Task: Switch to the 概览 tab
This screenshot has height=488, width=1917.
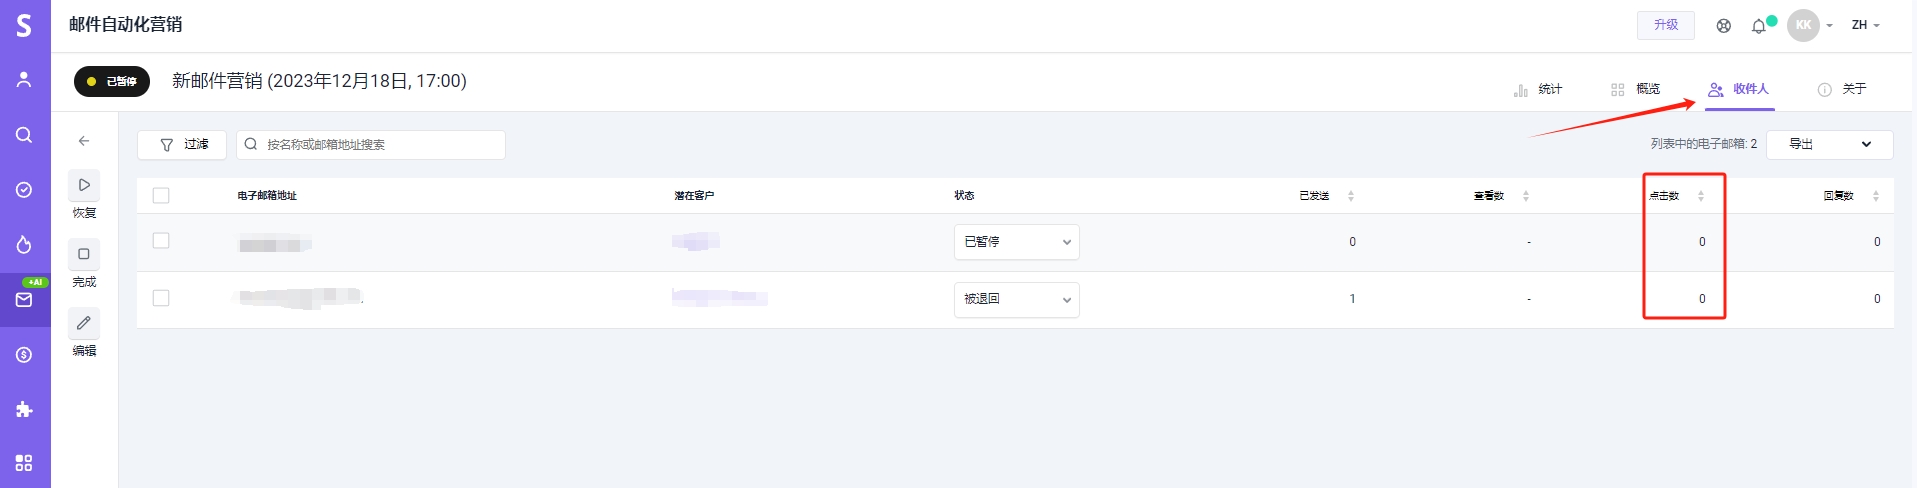Action: (x=1636, y=89)
